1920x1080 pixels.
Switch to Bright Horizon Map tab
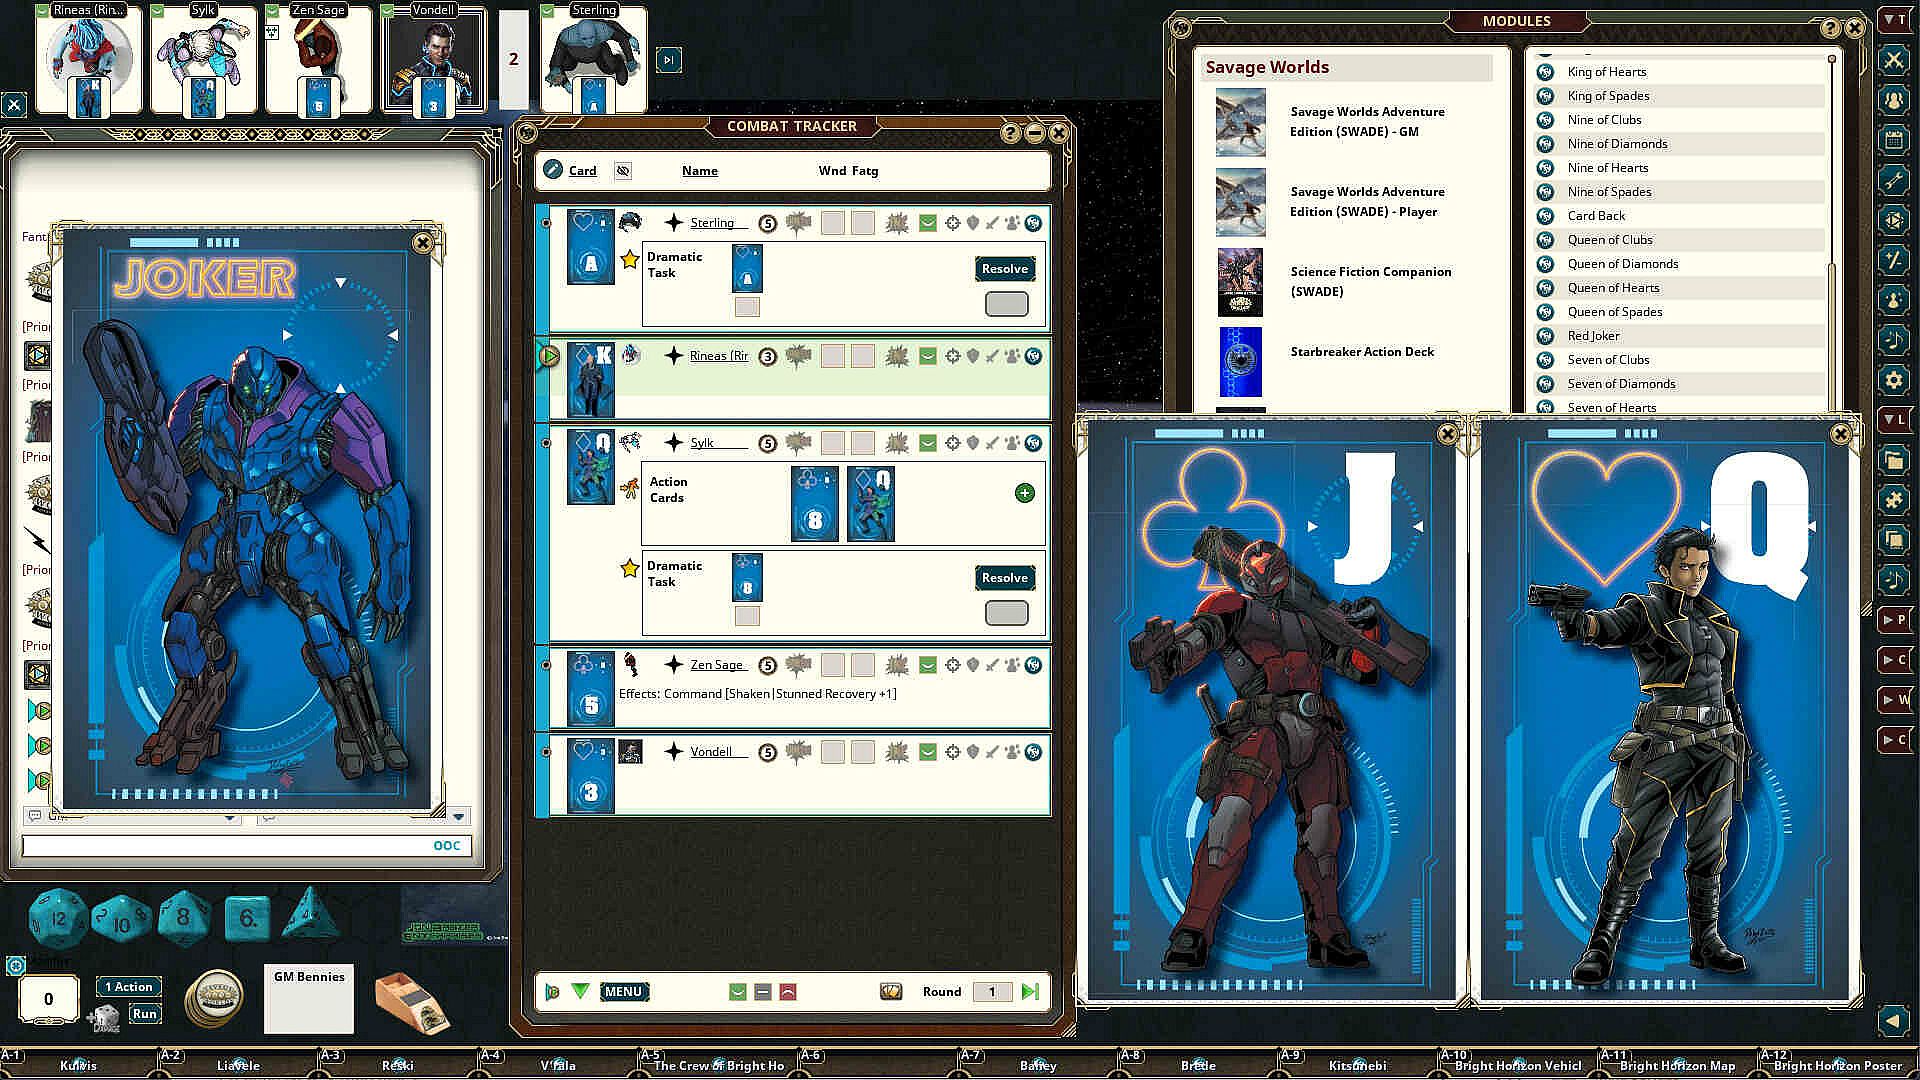[1677, 1065]
